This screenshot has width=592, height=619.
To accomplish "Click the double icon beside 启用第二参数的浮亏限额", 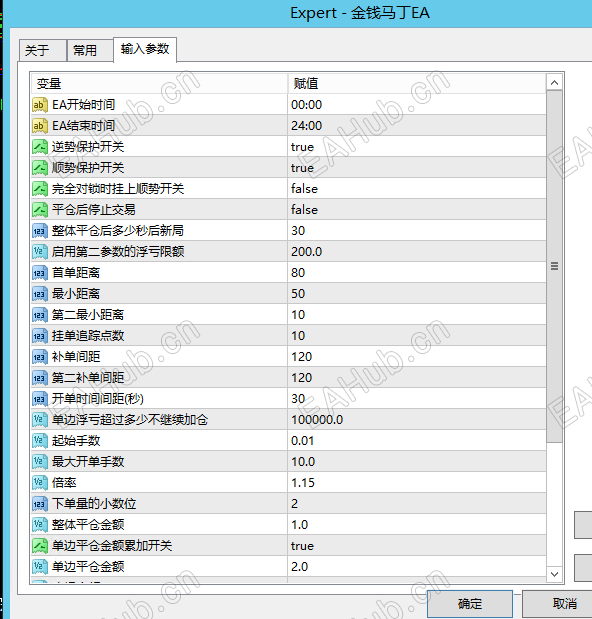I will click(40, 251).
